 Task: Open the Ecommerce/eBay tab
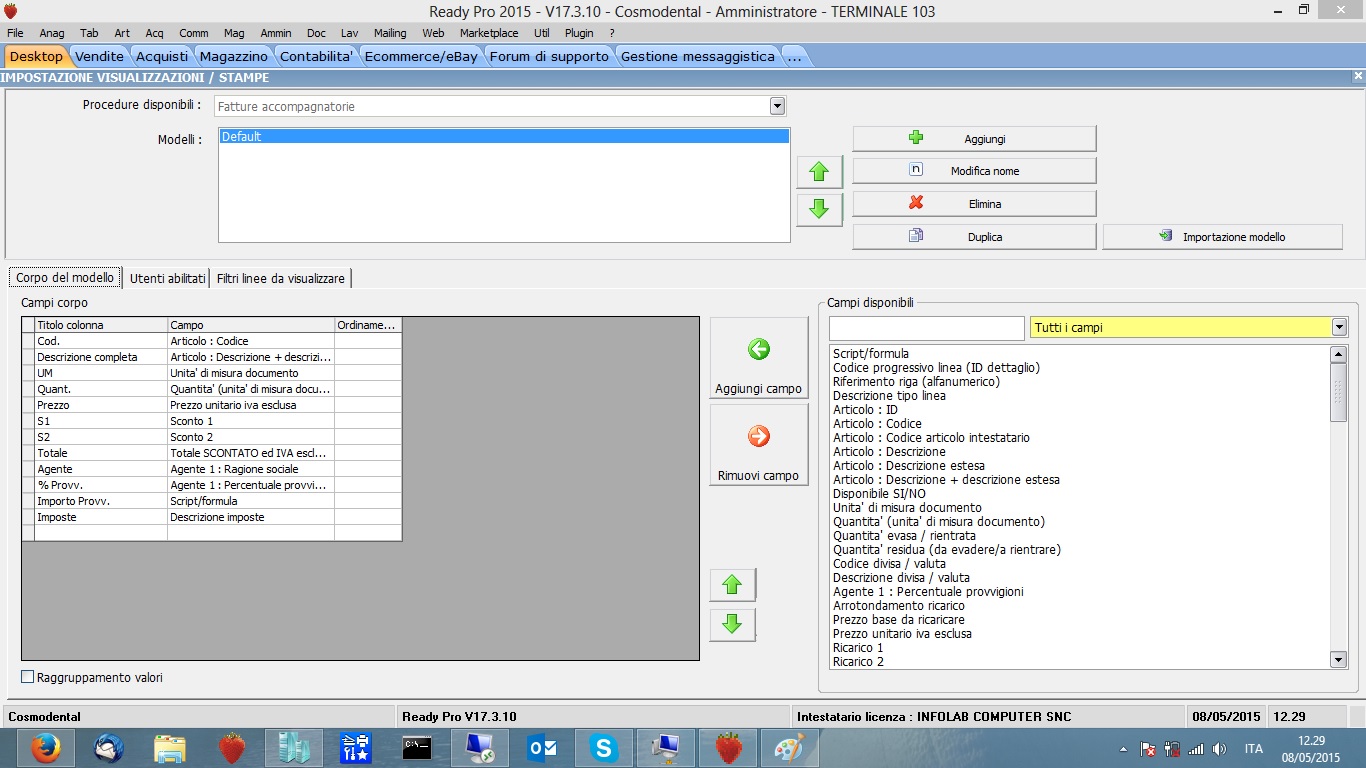coord(421,56)
